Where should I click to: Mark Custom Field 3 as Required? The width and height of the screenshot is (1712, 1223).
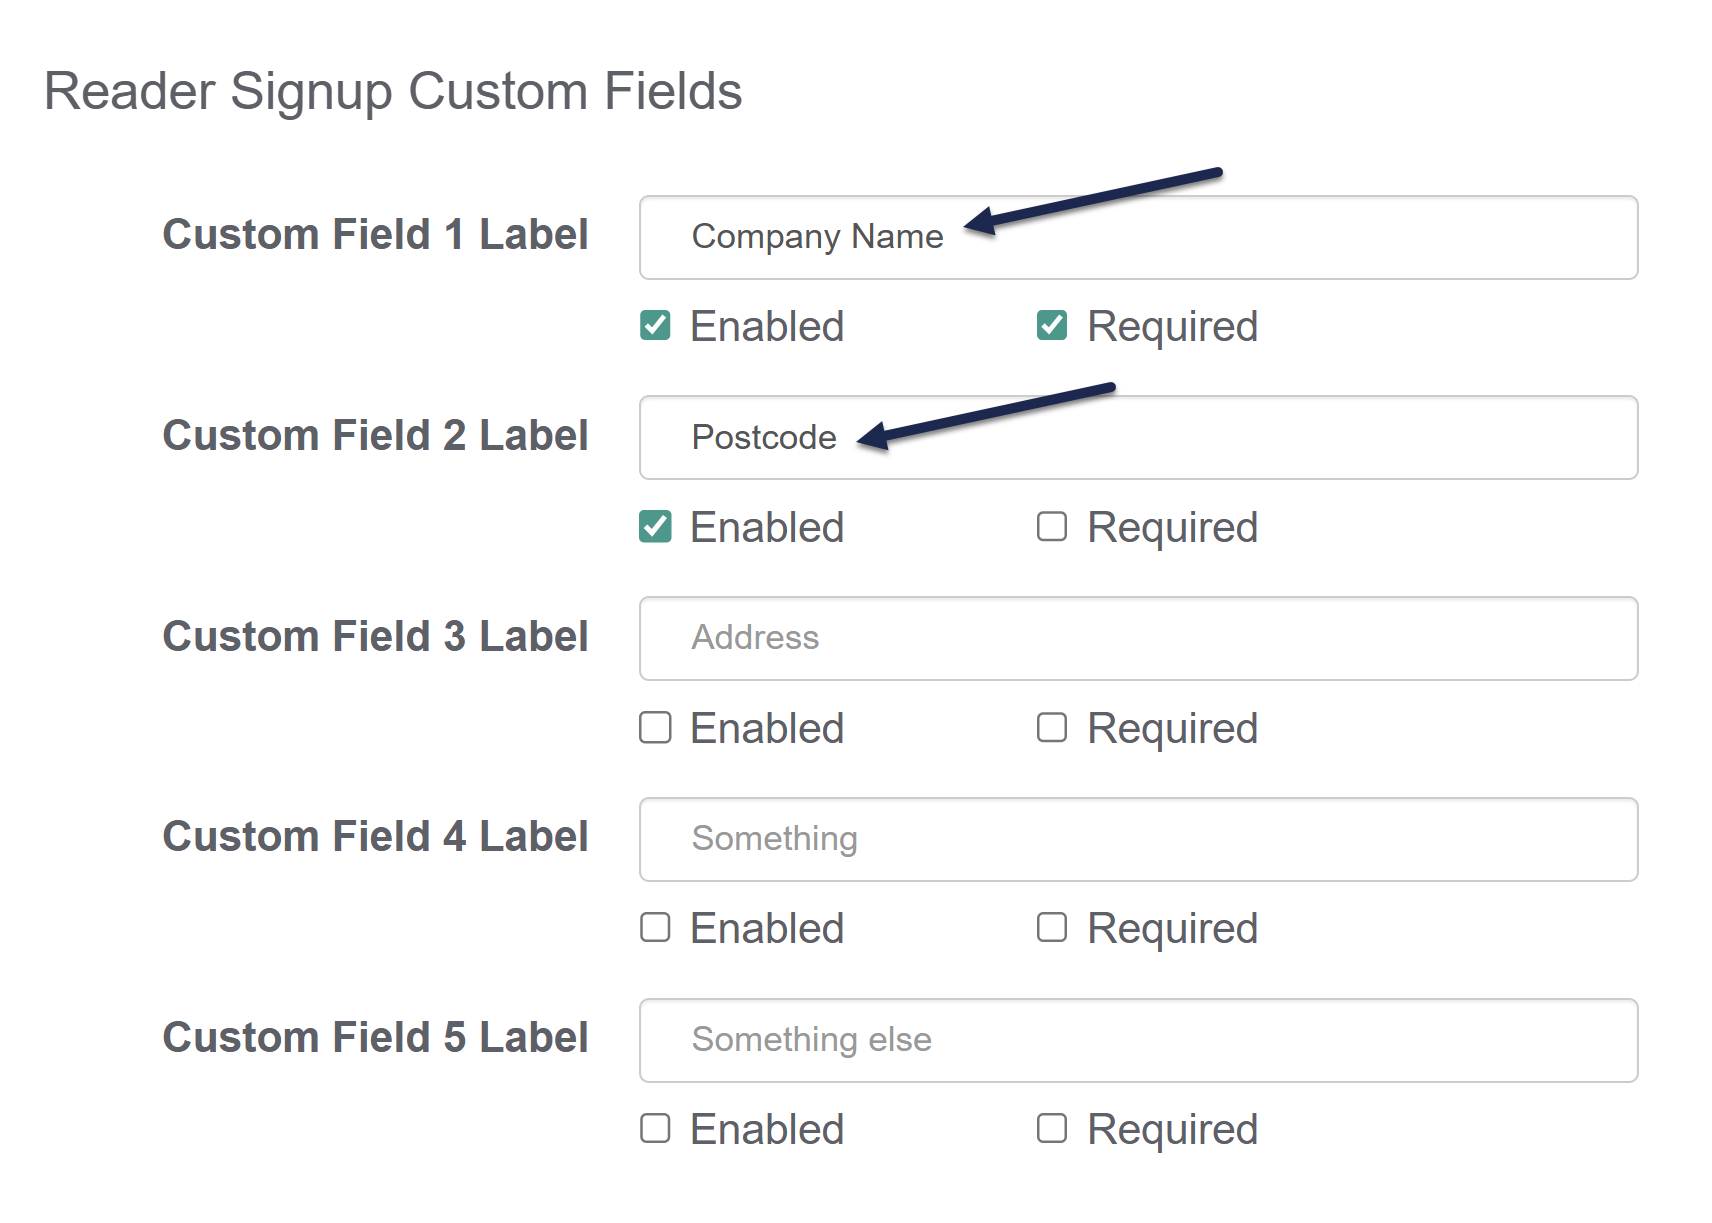[x=1052, y=728]
